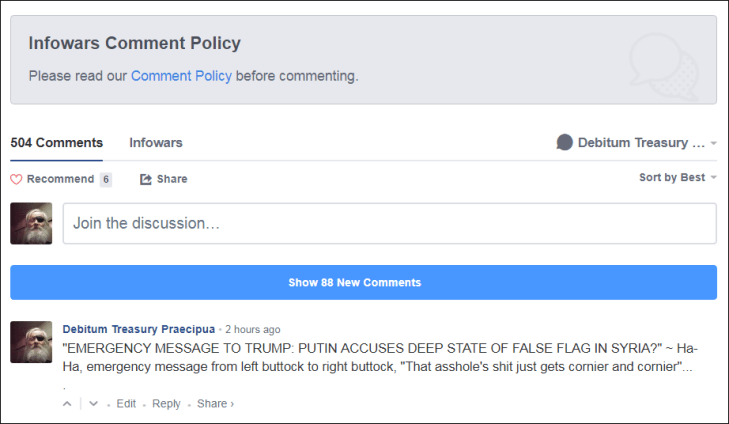This screenshot has width=729, height=424.
Task: Click the Share arrow icon below the tabs
Action: pyautogui.click(x=146, y=180)
